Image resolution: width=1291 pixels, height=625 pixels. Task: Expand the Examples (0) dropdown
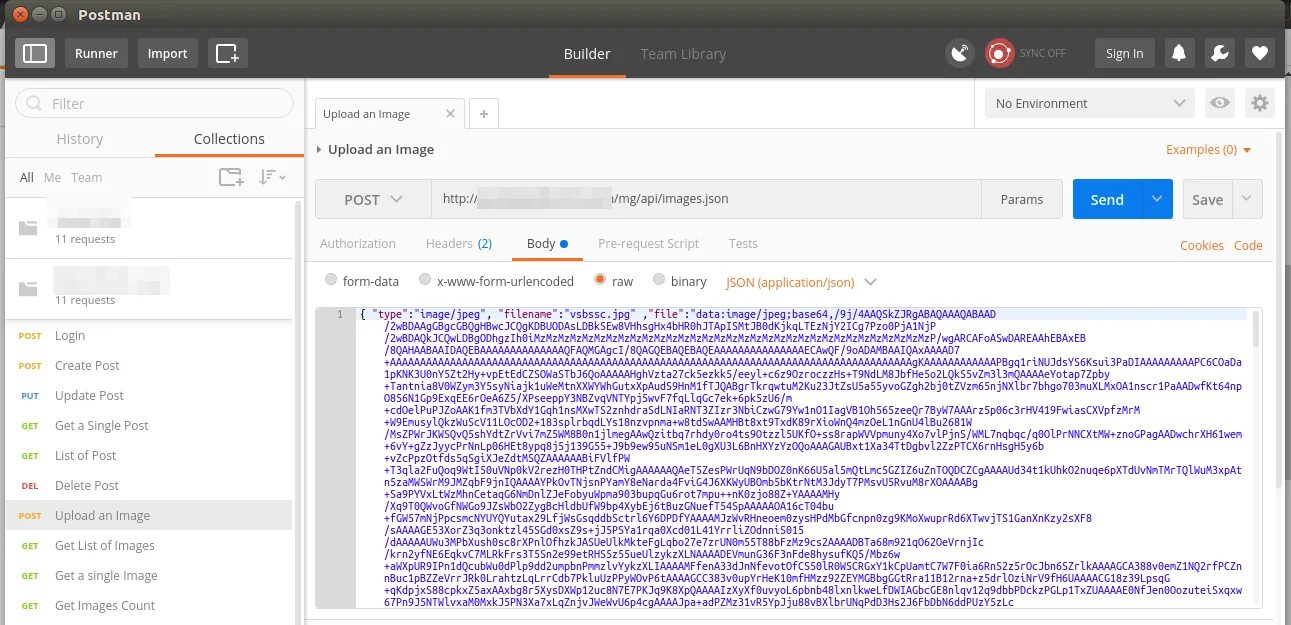[x=1209, y=149]
